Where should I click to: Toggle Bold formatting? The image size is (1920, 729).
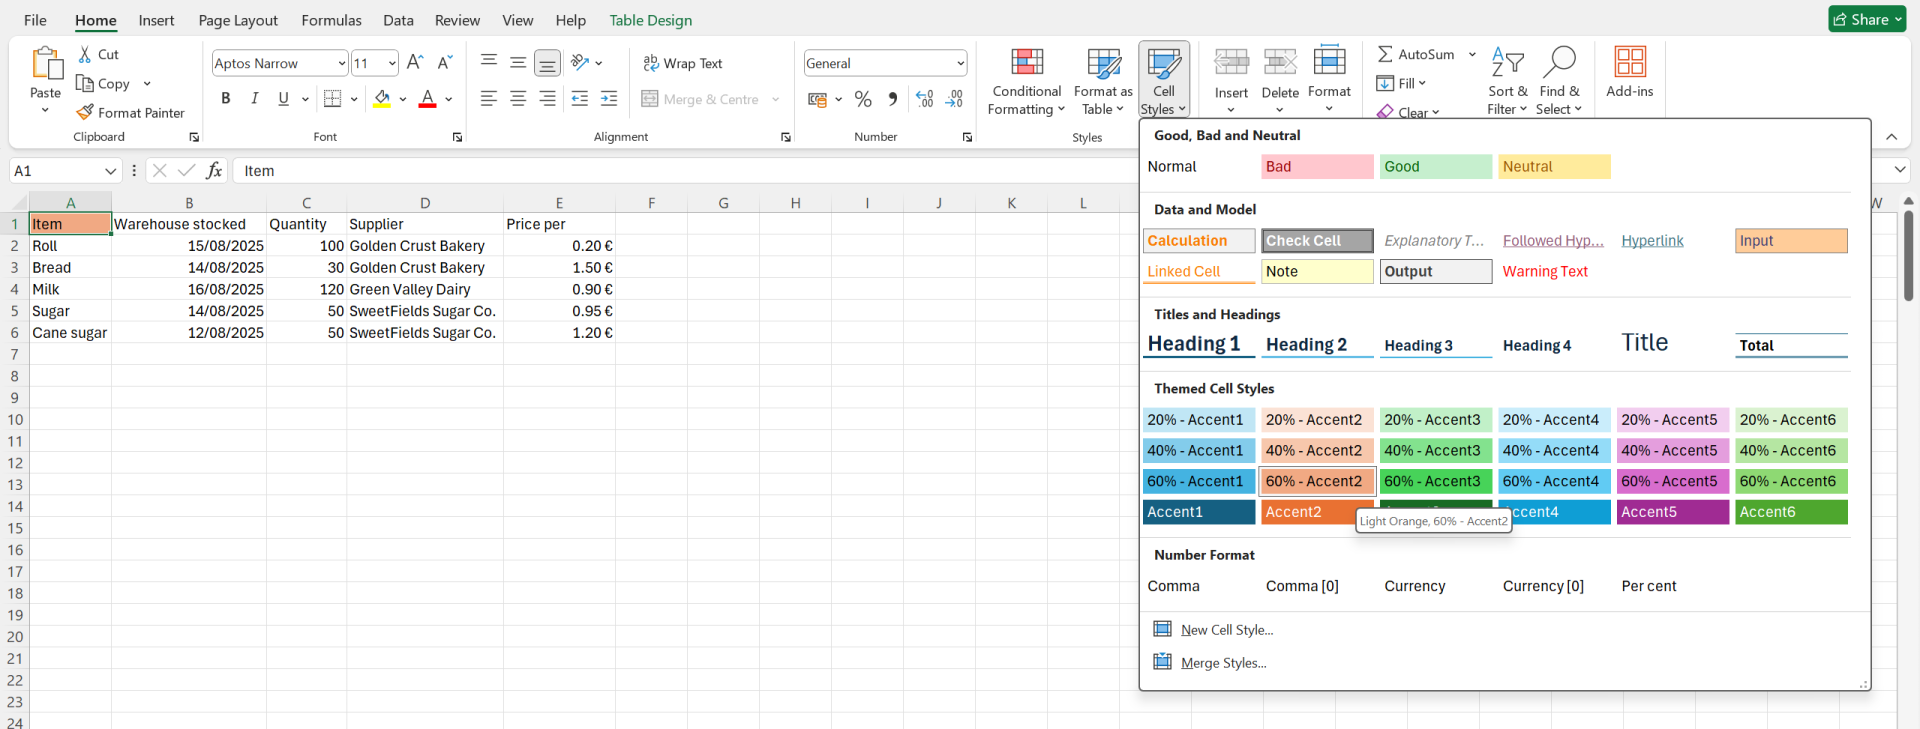pos(226,98)
